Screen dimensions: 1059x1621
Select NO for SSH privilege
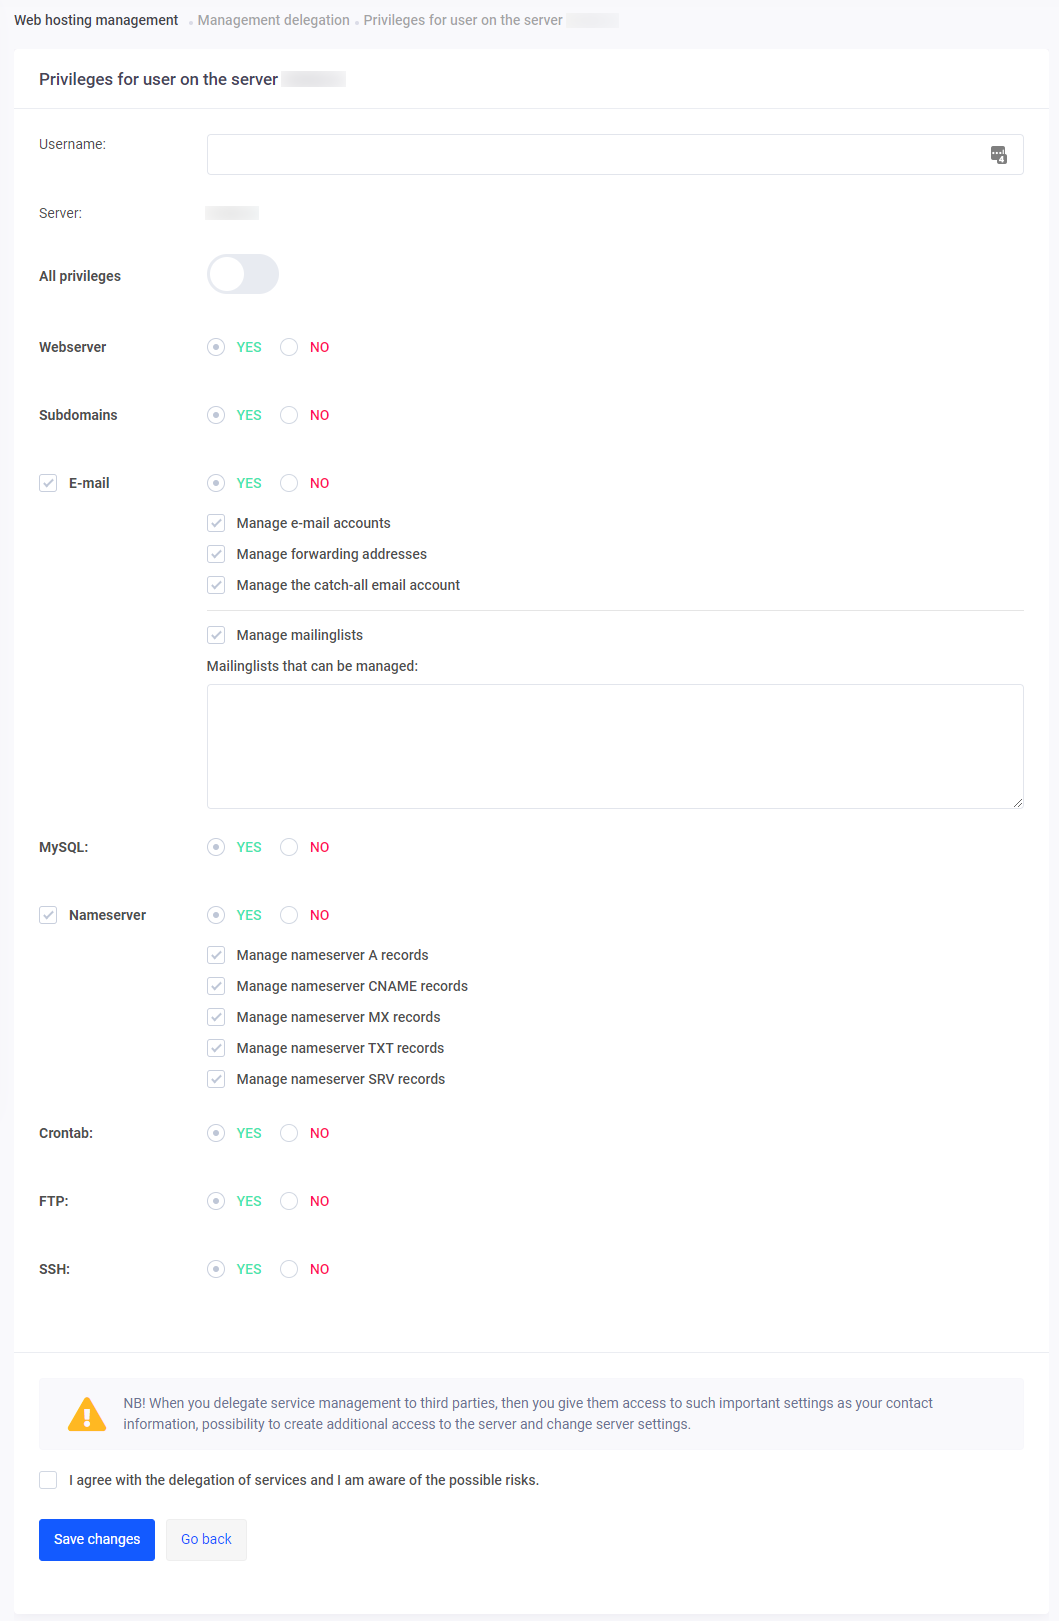point(289,1269)
